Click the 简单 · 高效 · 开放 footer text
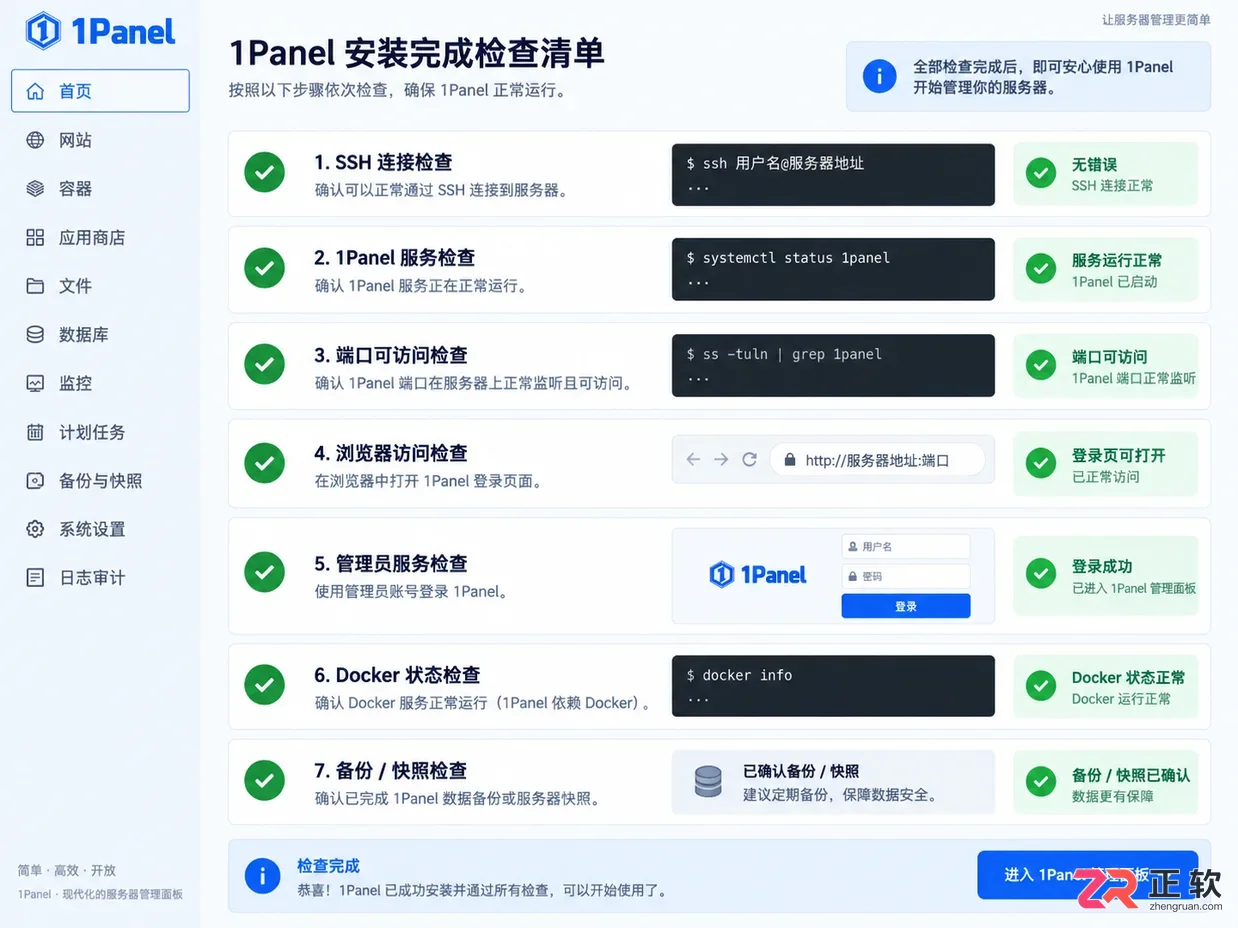 click(x=67, y=870)
